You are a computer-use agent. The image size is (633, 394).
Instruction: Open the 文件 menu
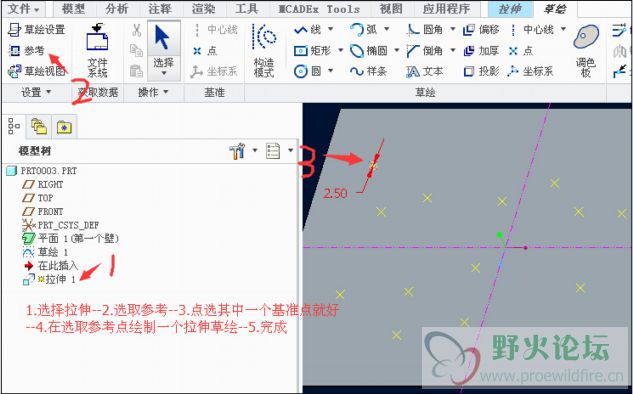tap(23, 8)
